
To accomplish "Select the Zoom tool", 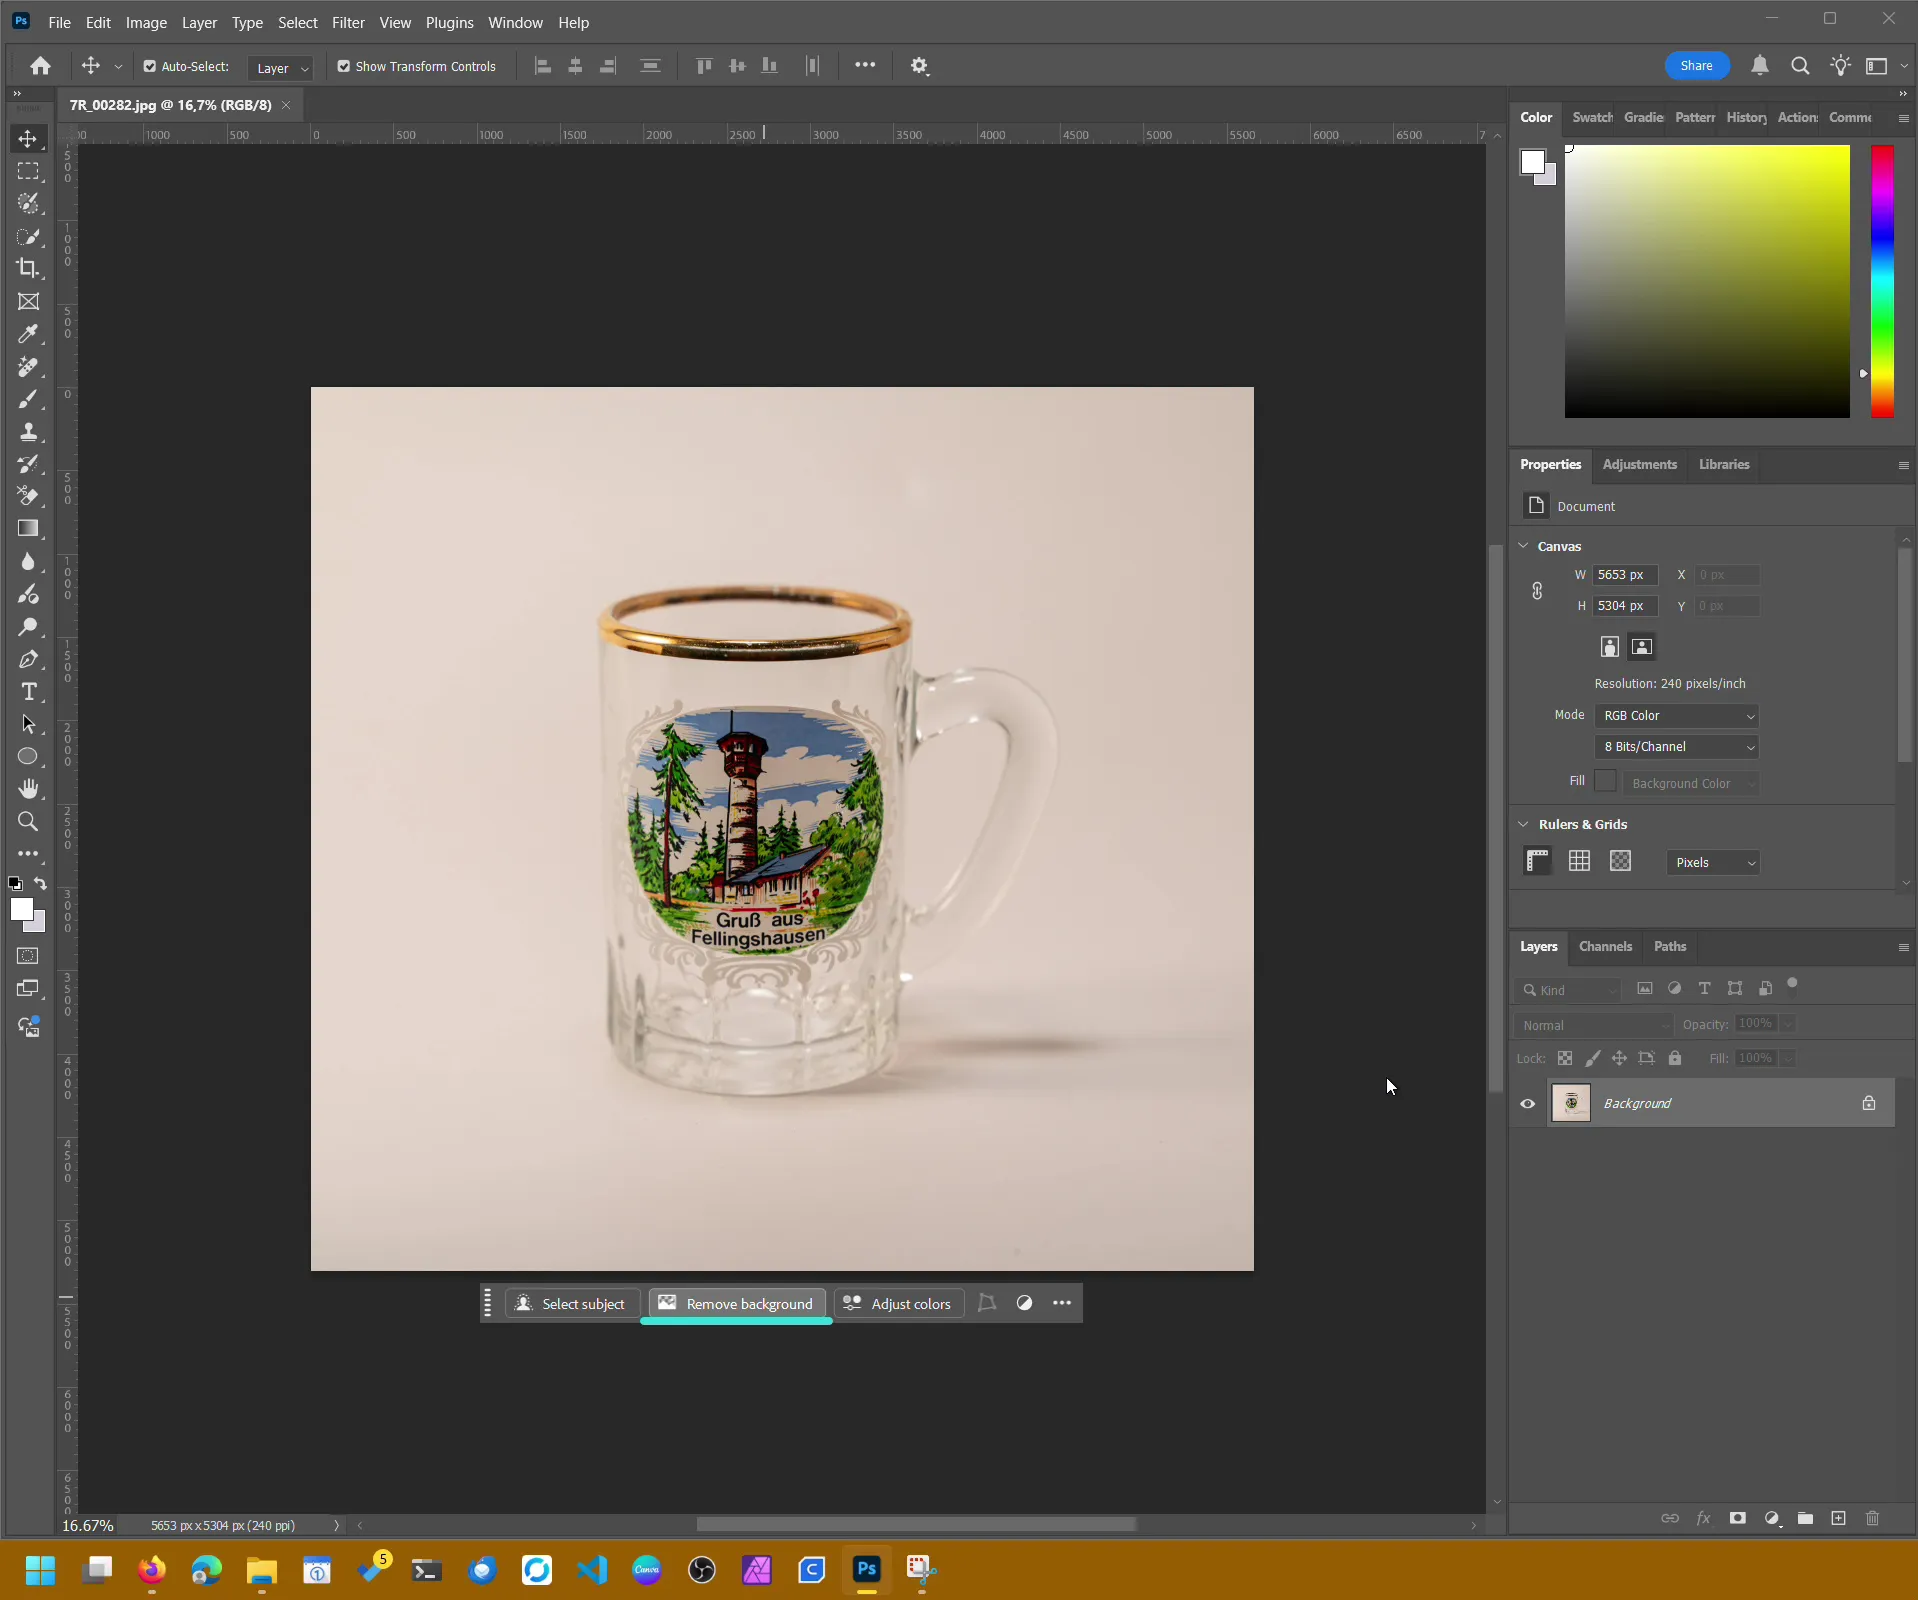I will tap(28, 822).
